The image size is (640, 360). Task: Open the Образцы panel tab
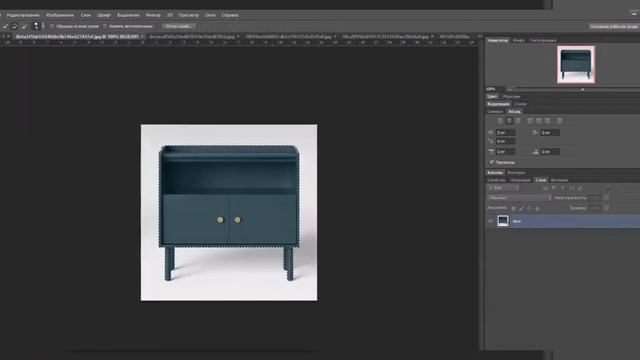[511, 97]
